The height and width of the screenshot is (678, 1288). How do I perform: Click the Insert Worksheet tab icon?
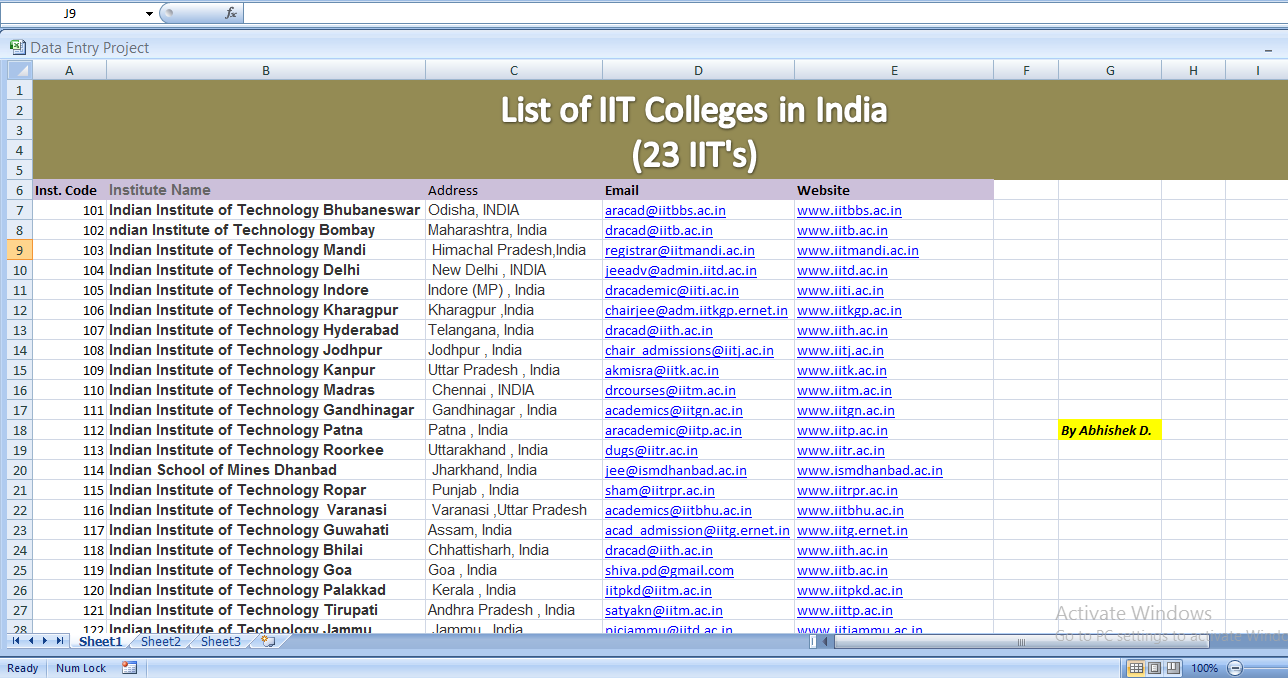pyautogui.click(x=268, y=642)
